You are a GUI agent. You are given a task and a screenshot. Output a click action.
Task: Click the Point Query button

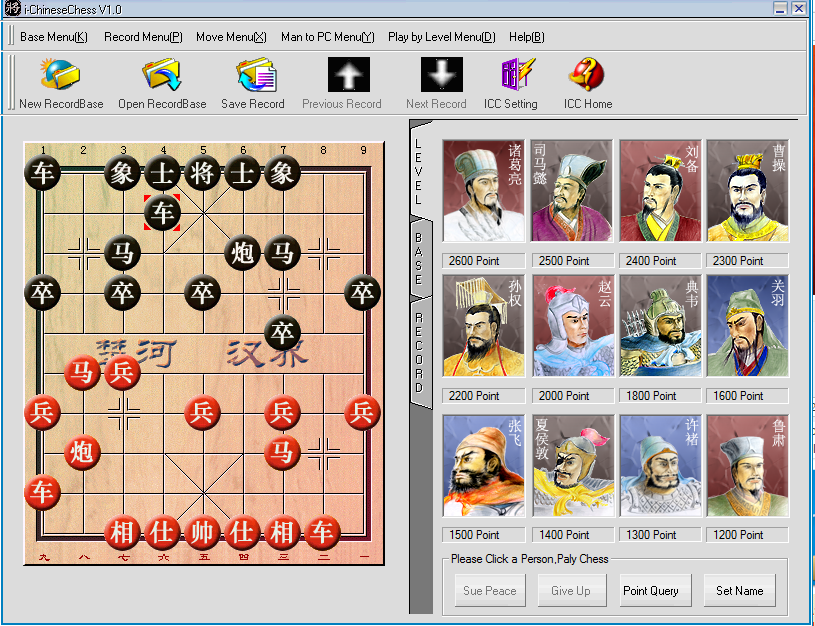pyautogui.click(x=655, y=591)
